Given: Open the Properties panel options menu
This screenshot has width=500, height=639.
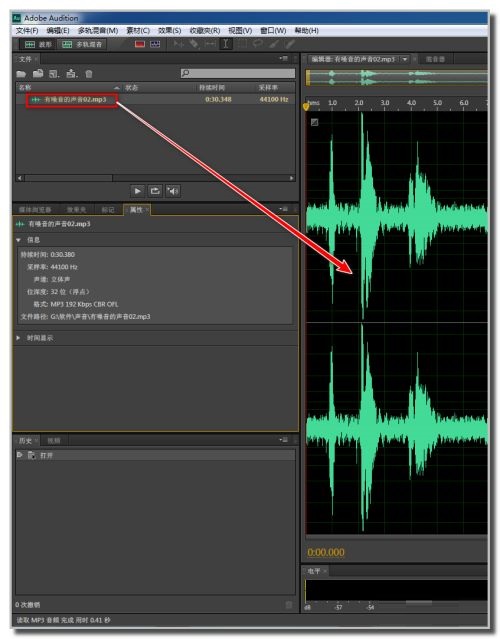Looking at the screenshot, I should 284,209.
